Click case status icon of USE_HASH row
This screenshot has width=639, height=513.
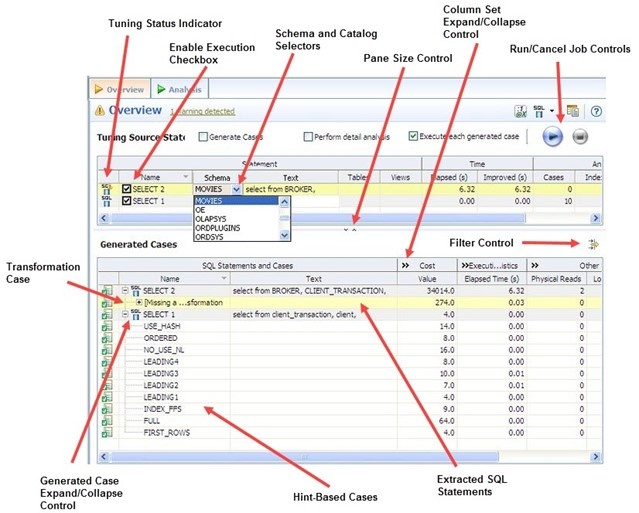(107, 326)
